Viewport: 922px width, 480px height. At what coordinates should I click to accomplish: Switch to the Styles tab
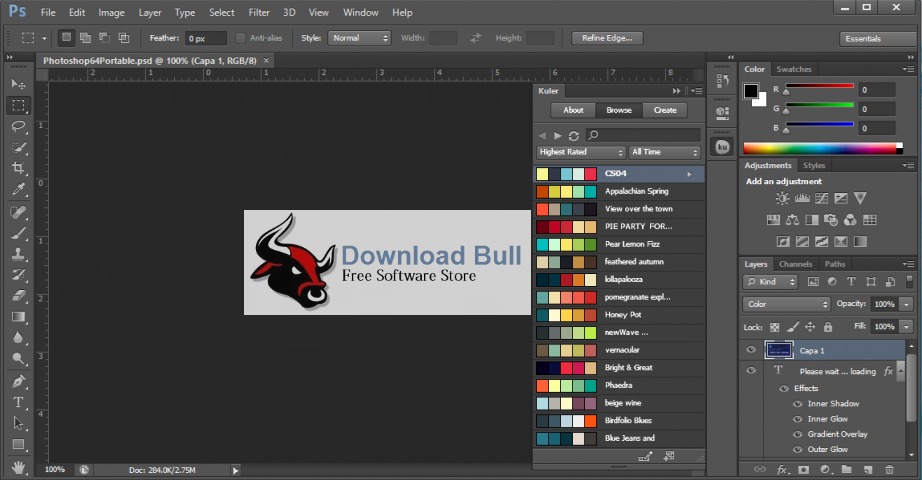coord(814,165)
